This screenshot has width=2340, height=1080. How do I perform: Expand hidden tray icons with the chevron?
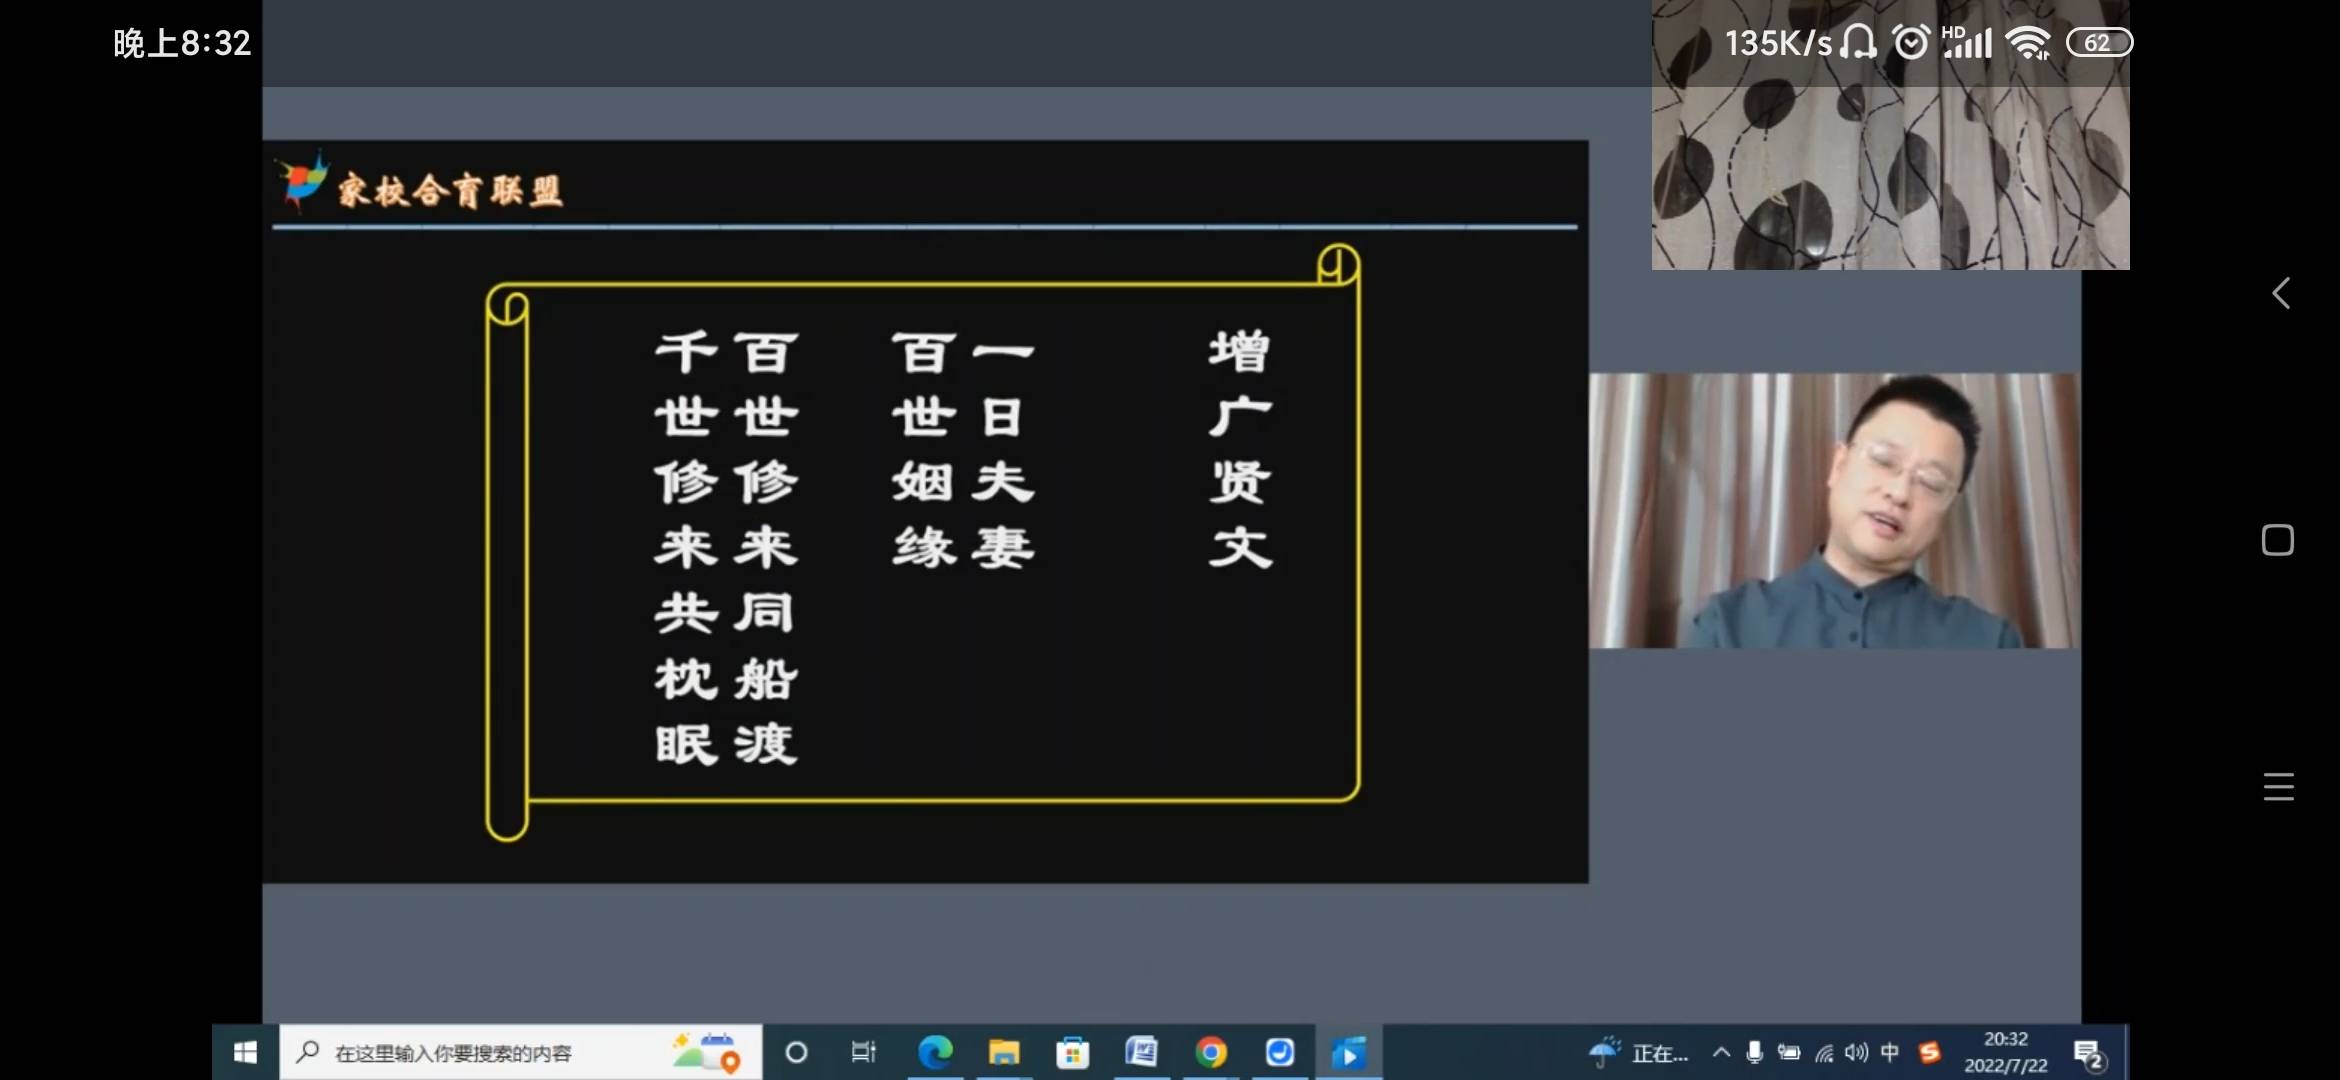pos(1723,1052)
